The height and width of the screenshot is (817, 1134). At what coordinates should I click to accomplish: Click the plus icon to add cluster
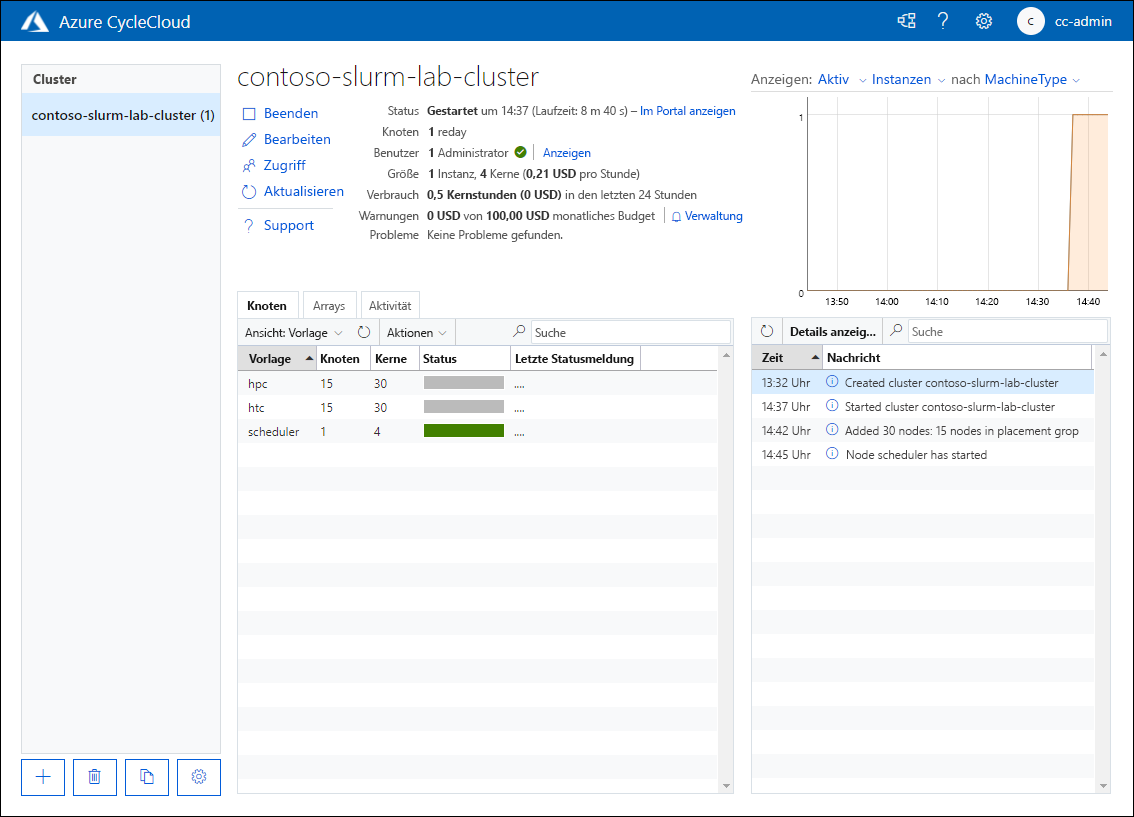pyautogui.click(x=43, y=777)
